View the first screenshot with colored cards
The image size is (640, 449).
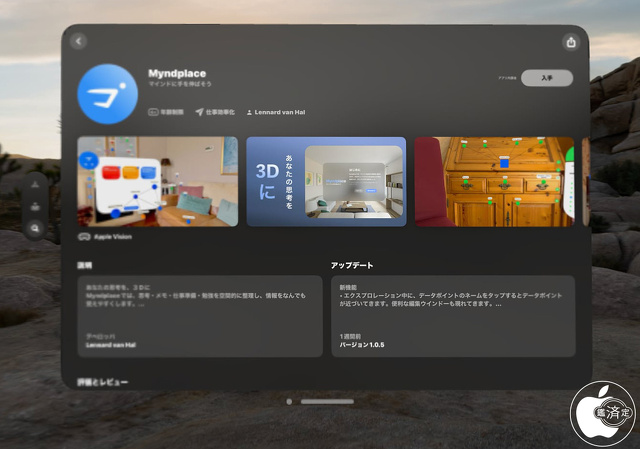pyautogui.click(x=157, y=181)
